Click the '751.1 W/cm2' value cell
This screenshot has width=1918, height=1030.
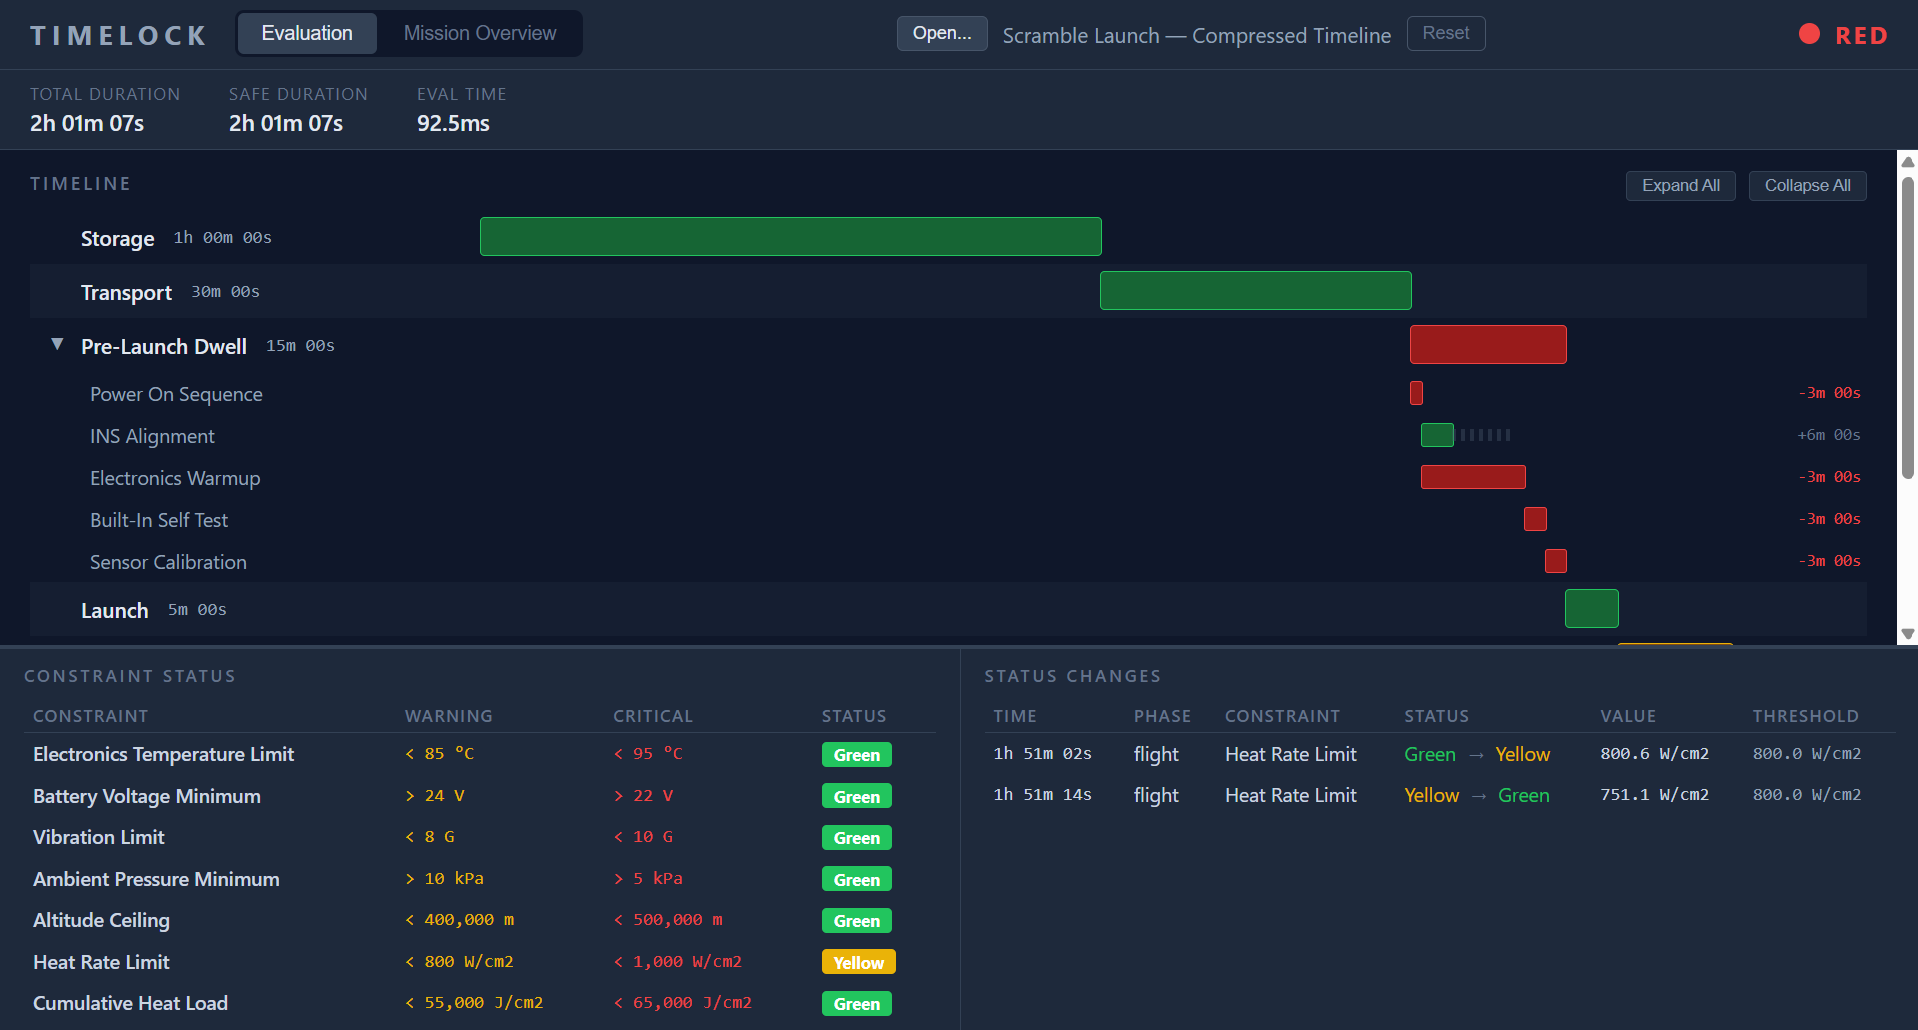[x=1655, y=795]
